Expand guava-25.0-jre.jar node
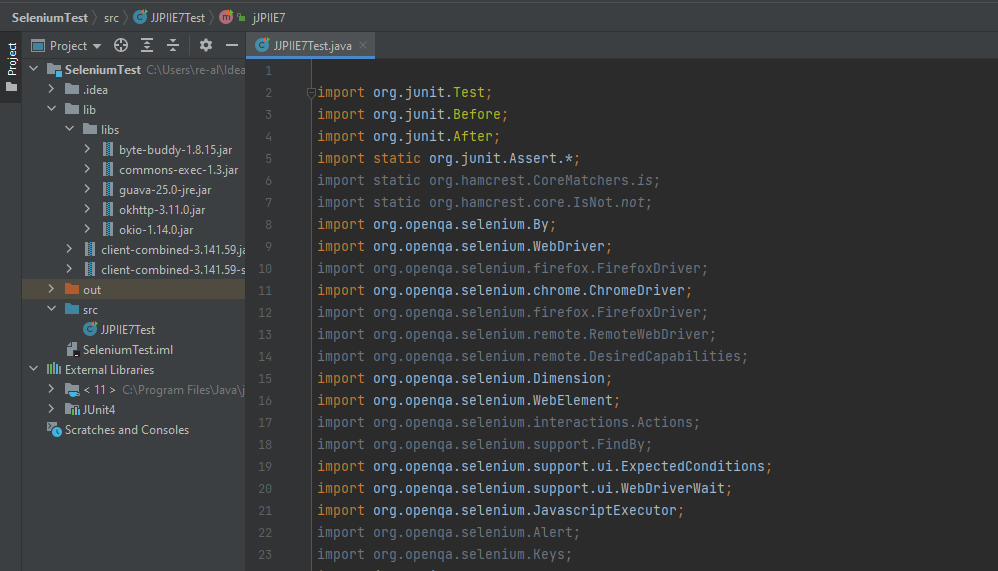998x571 pixels. pos(87,189)
